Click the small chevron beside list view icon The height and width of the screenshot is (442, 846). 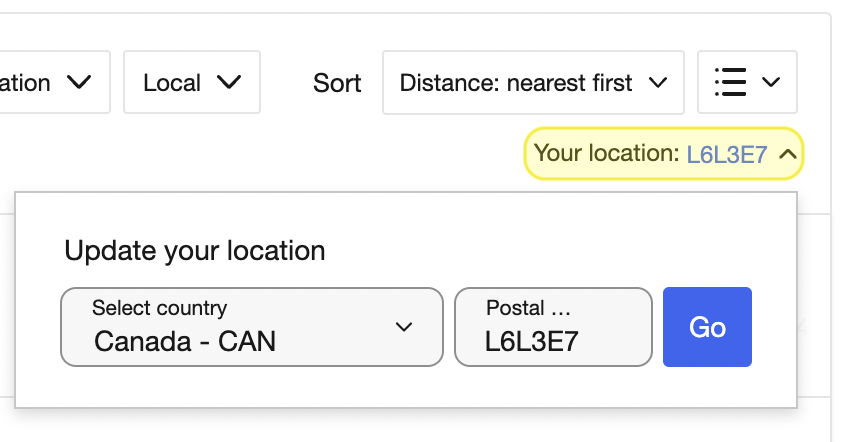[x=770, y=82]
